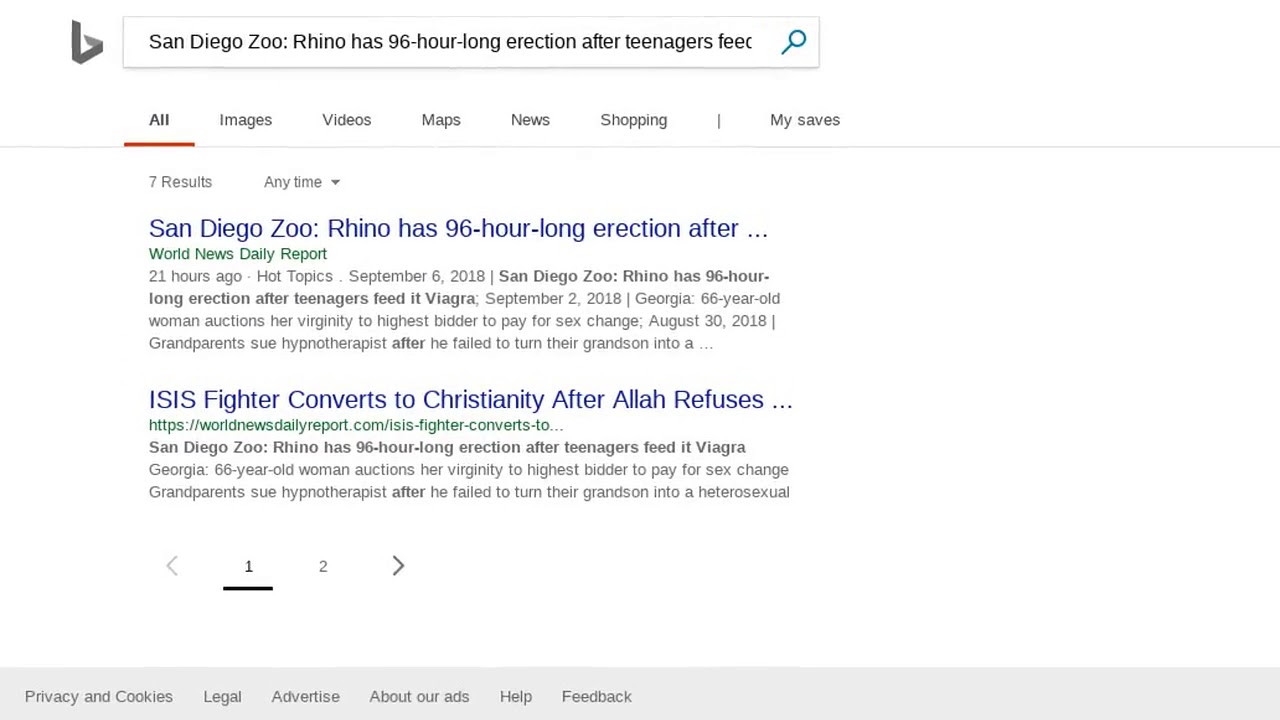Go to results page 2

pos(323,566)
